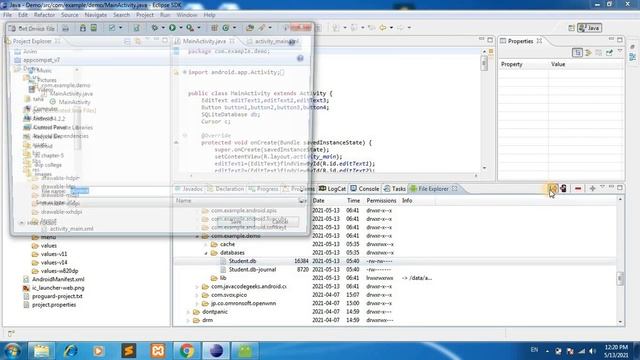Click the Open Perspective icon
The image size is (640, 360).
[571, 28]
